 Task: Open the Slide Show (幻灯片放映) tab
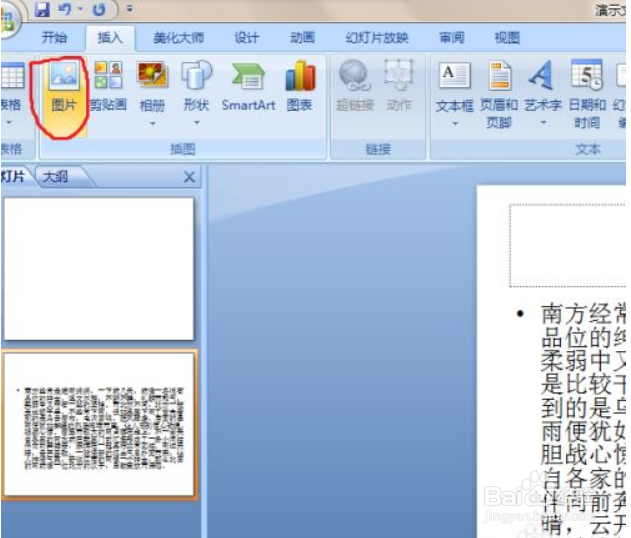click(x=377, y=38)
